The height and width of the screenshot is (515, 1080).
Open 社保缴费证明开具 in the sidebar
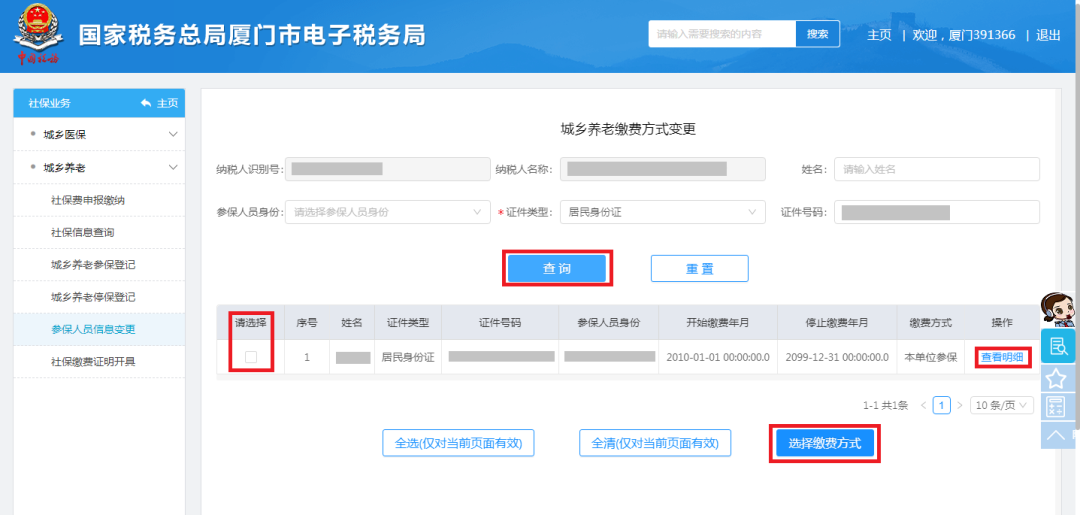click(x=93, y=361)
